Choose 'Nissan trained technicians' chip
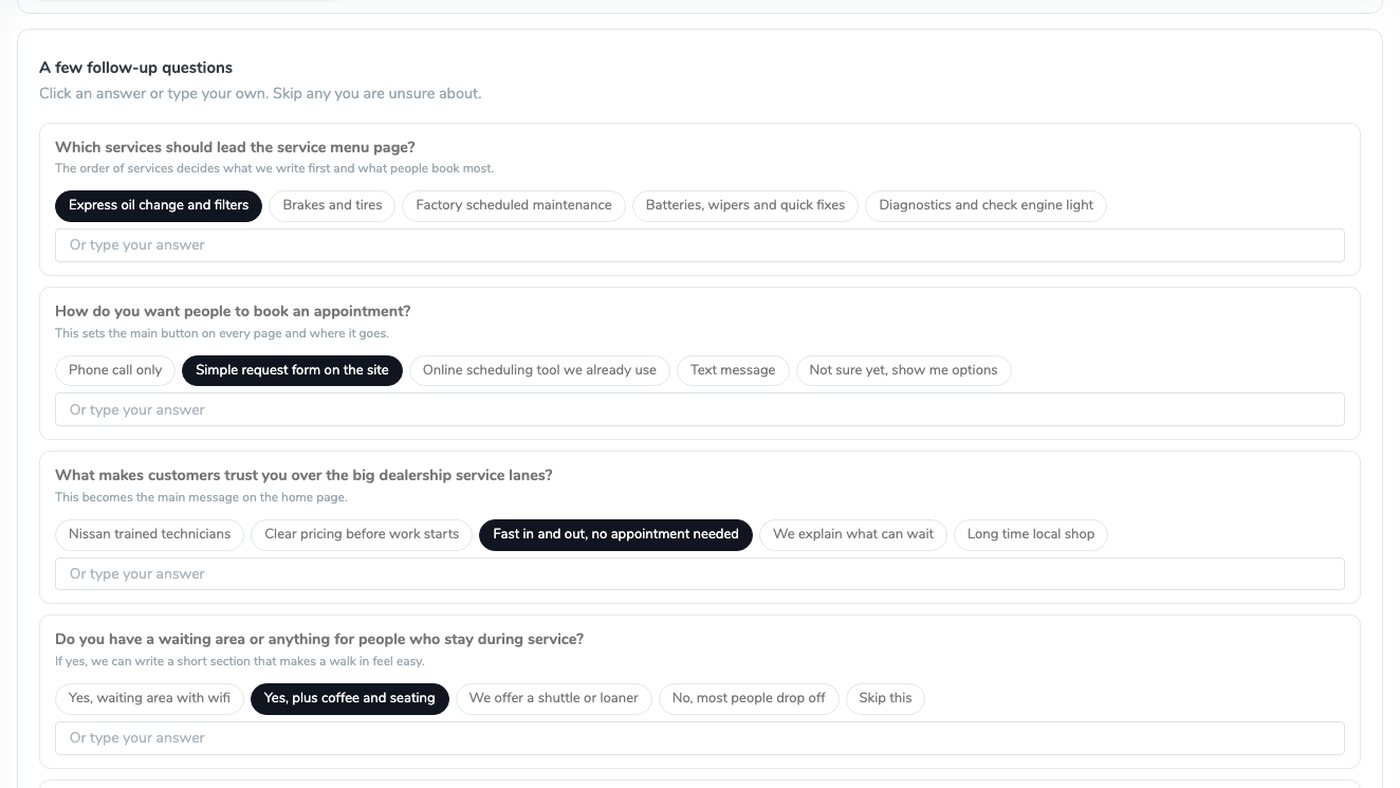Image resolution: width=1400 pixels, height=788 pixels. click(x=149, y=535)
